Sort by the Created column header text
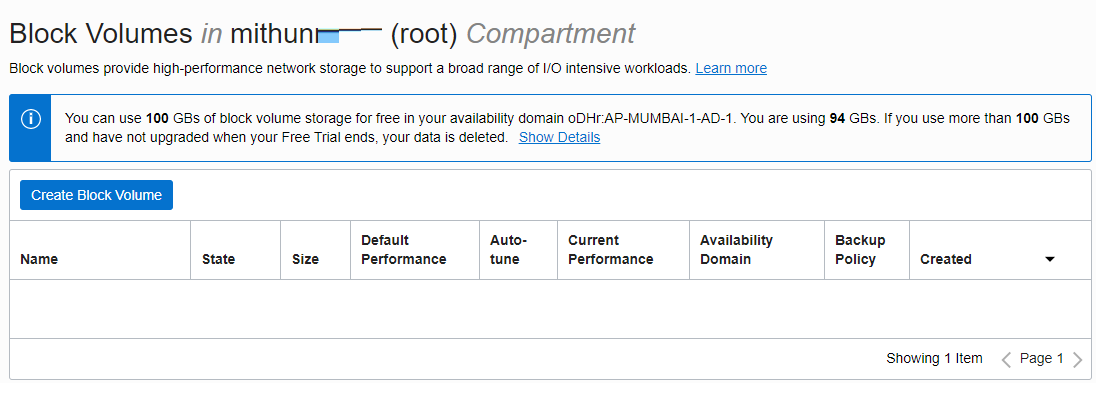1096x393 pixels. click(946, 259)
